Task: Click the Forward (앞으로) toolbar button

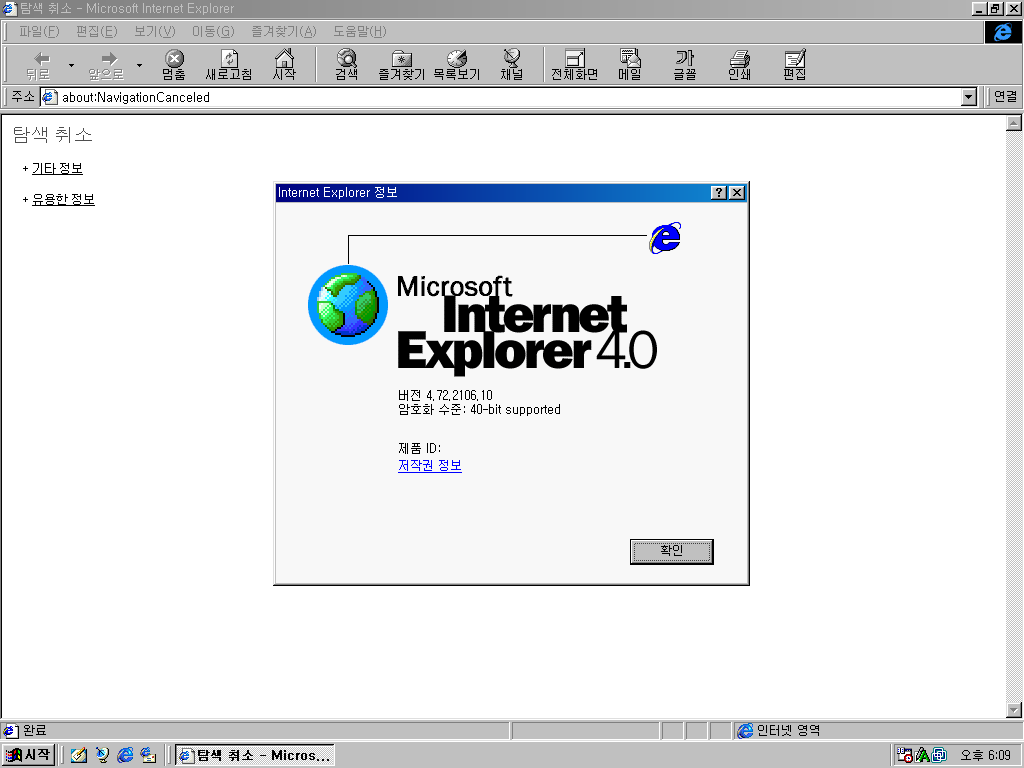Action: coord(106,65)
